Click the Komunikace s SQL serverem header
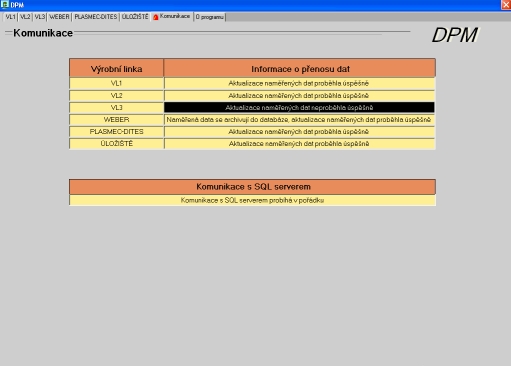The image size is (511, 366). (252, 187)
